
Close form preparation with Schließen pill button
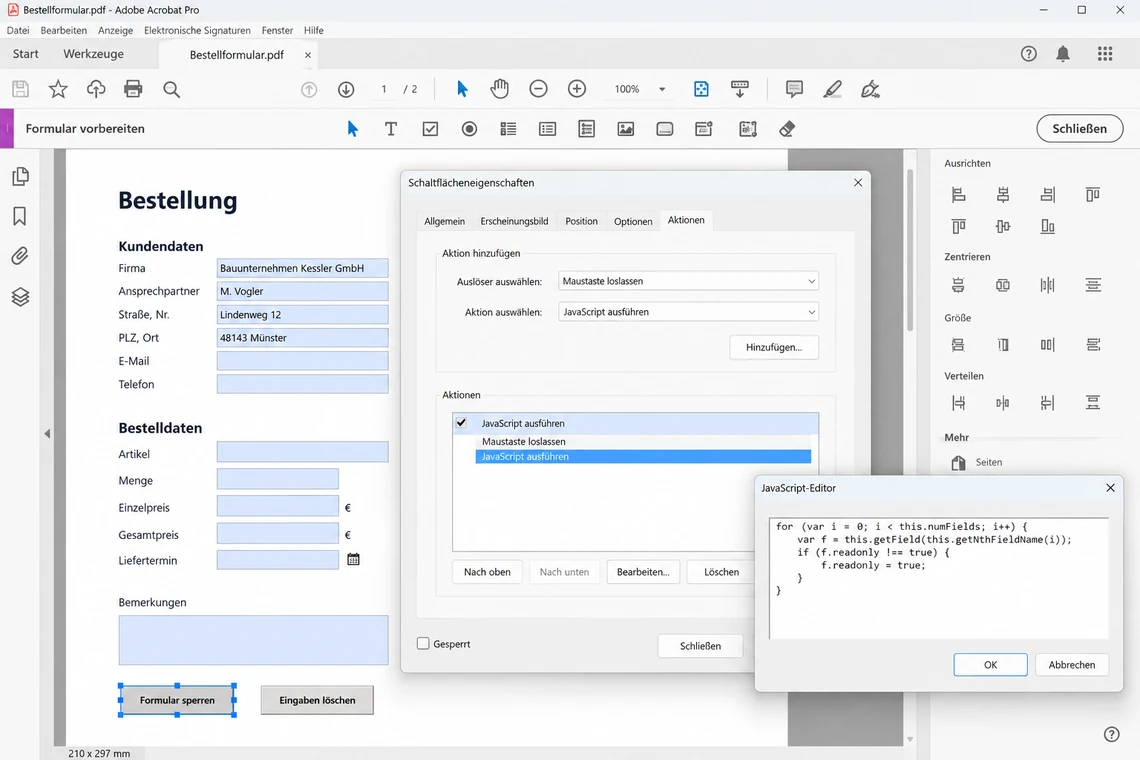coord(1080,129)
